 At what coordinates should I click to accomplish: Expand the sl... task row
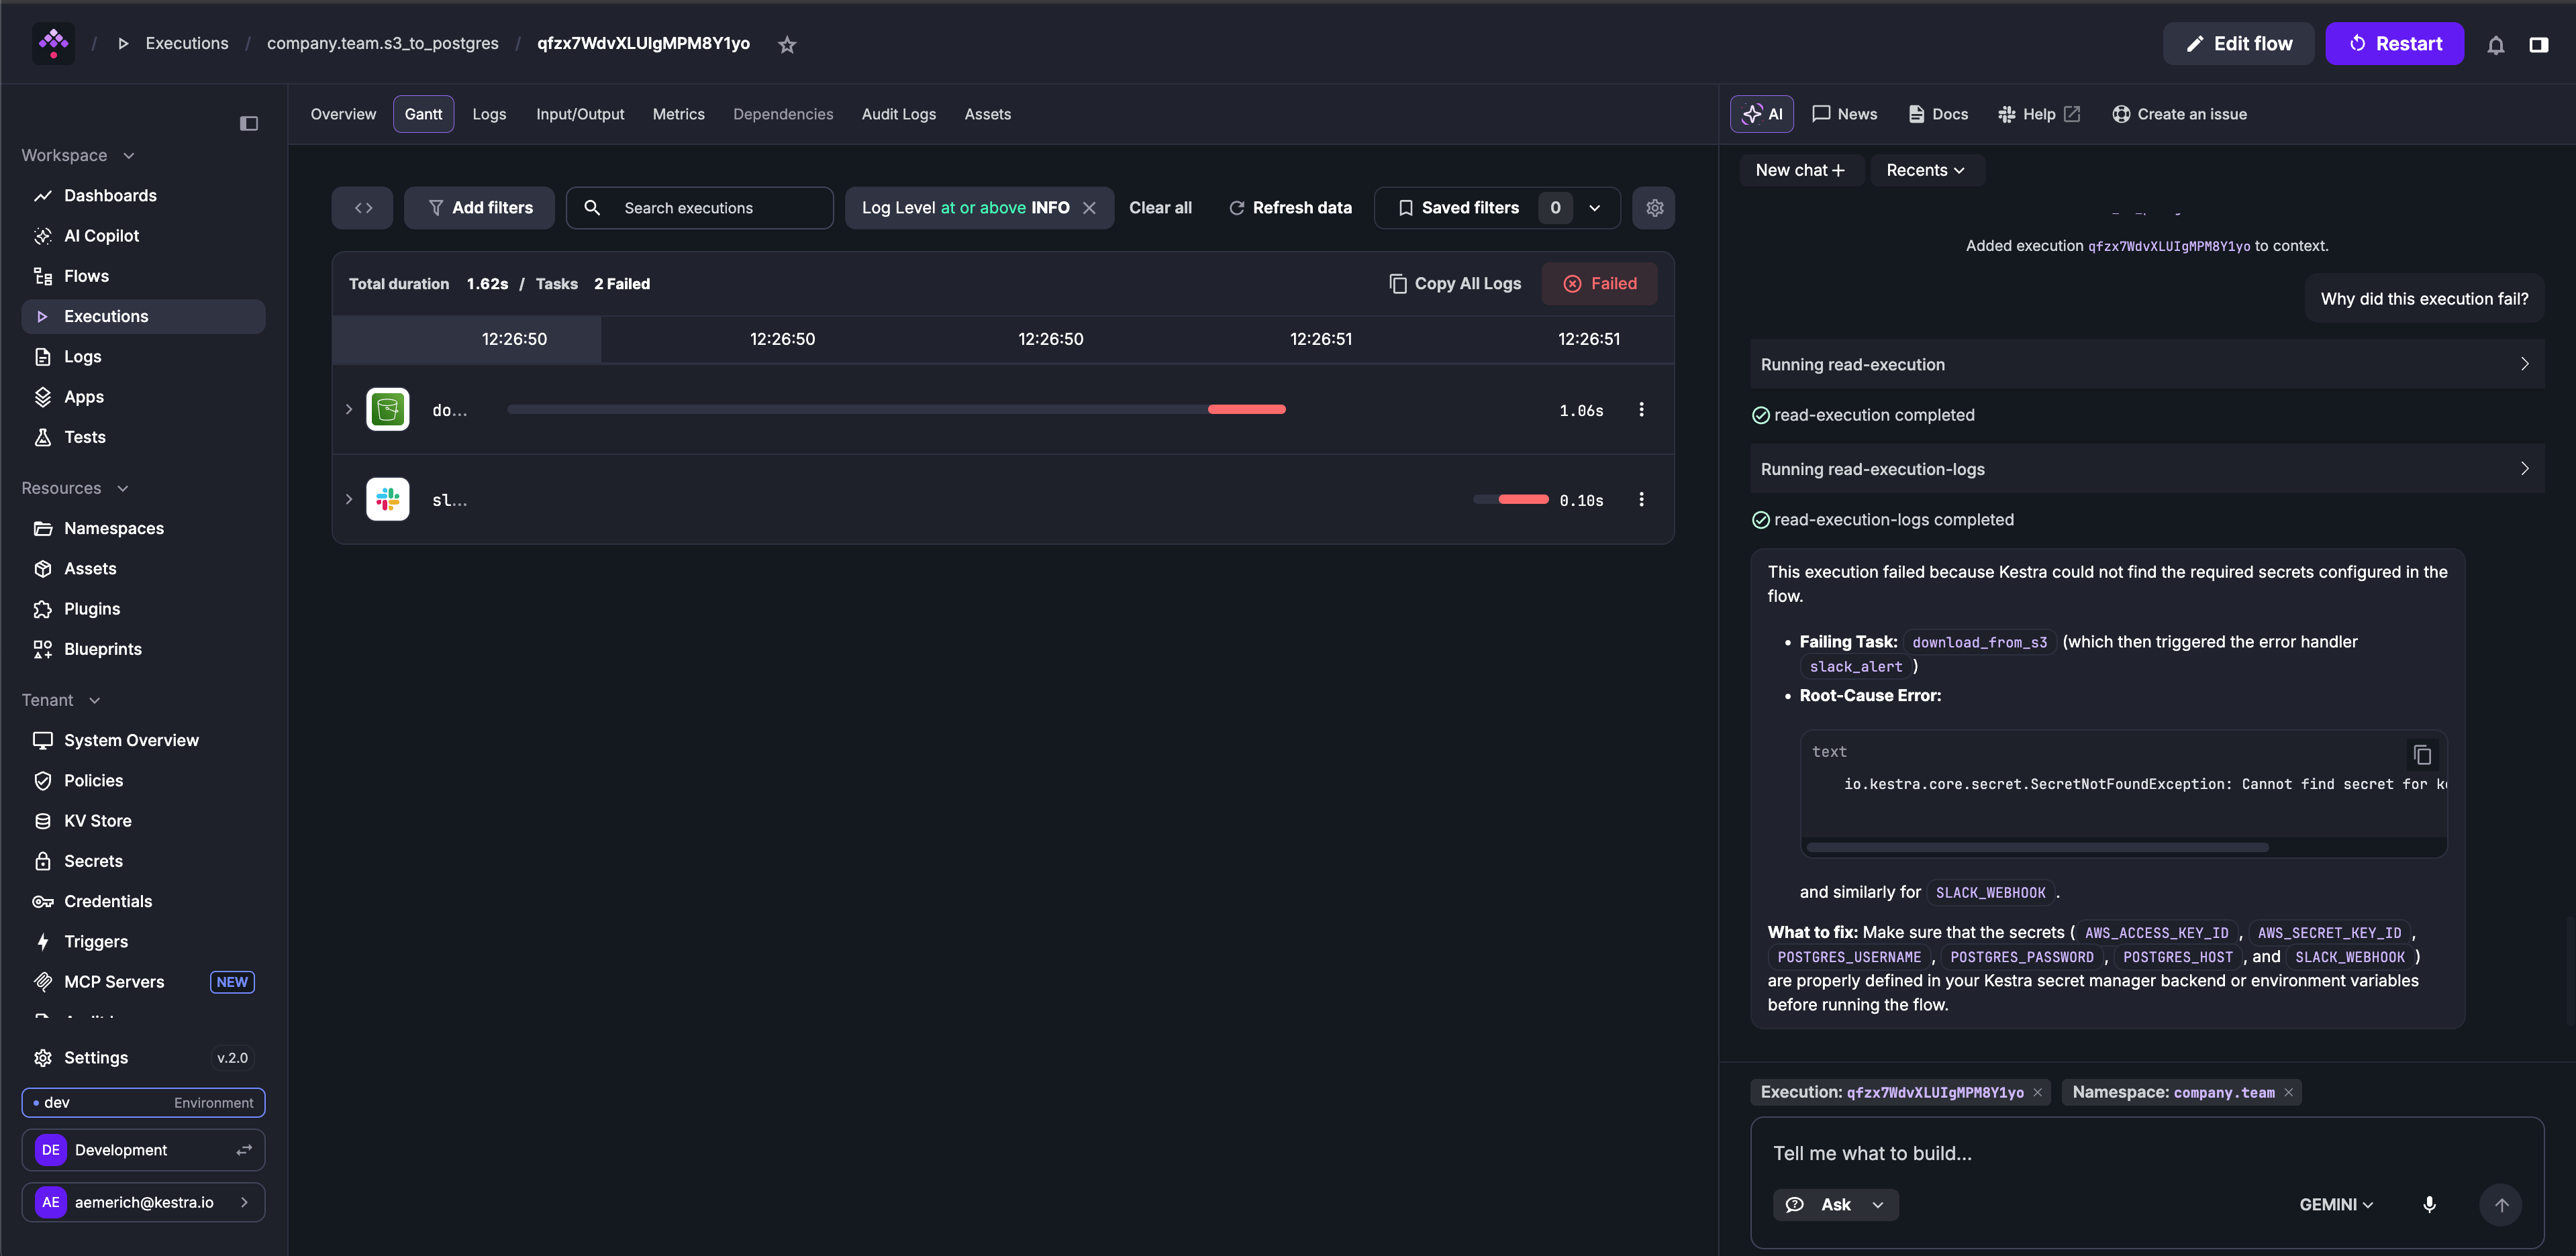349,499
